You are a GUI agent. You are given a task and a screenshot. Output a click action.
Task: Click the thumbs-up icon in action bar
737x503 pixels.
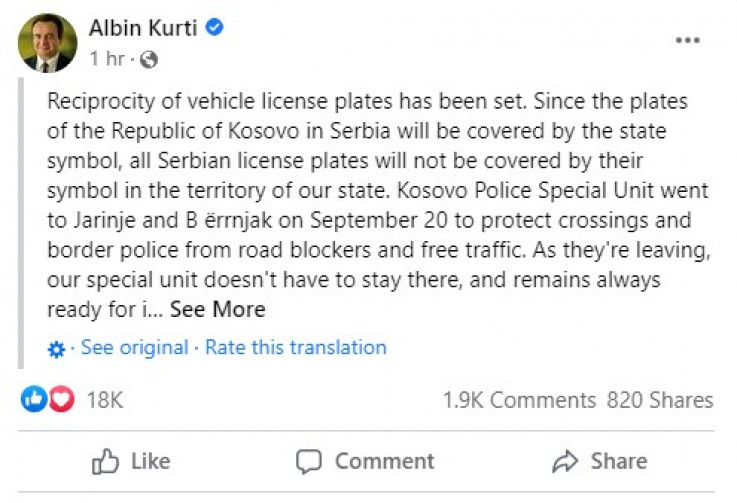tap(106, 461)
